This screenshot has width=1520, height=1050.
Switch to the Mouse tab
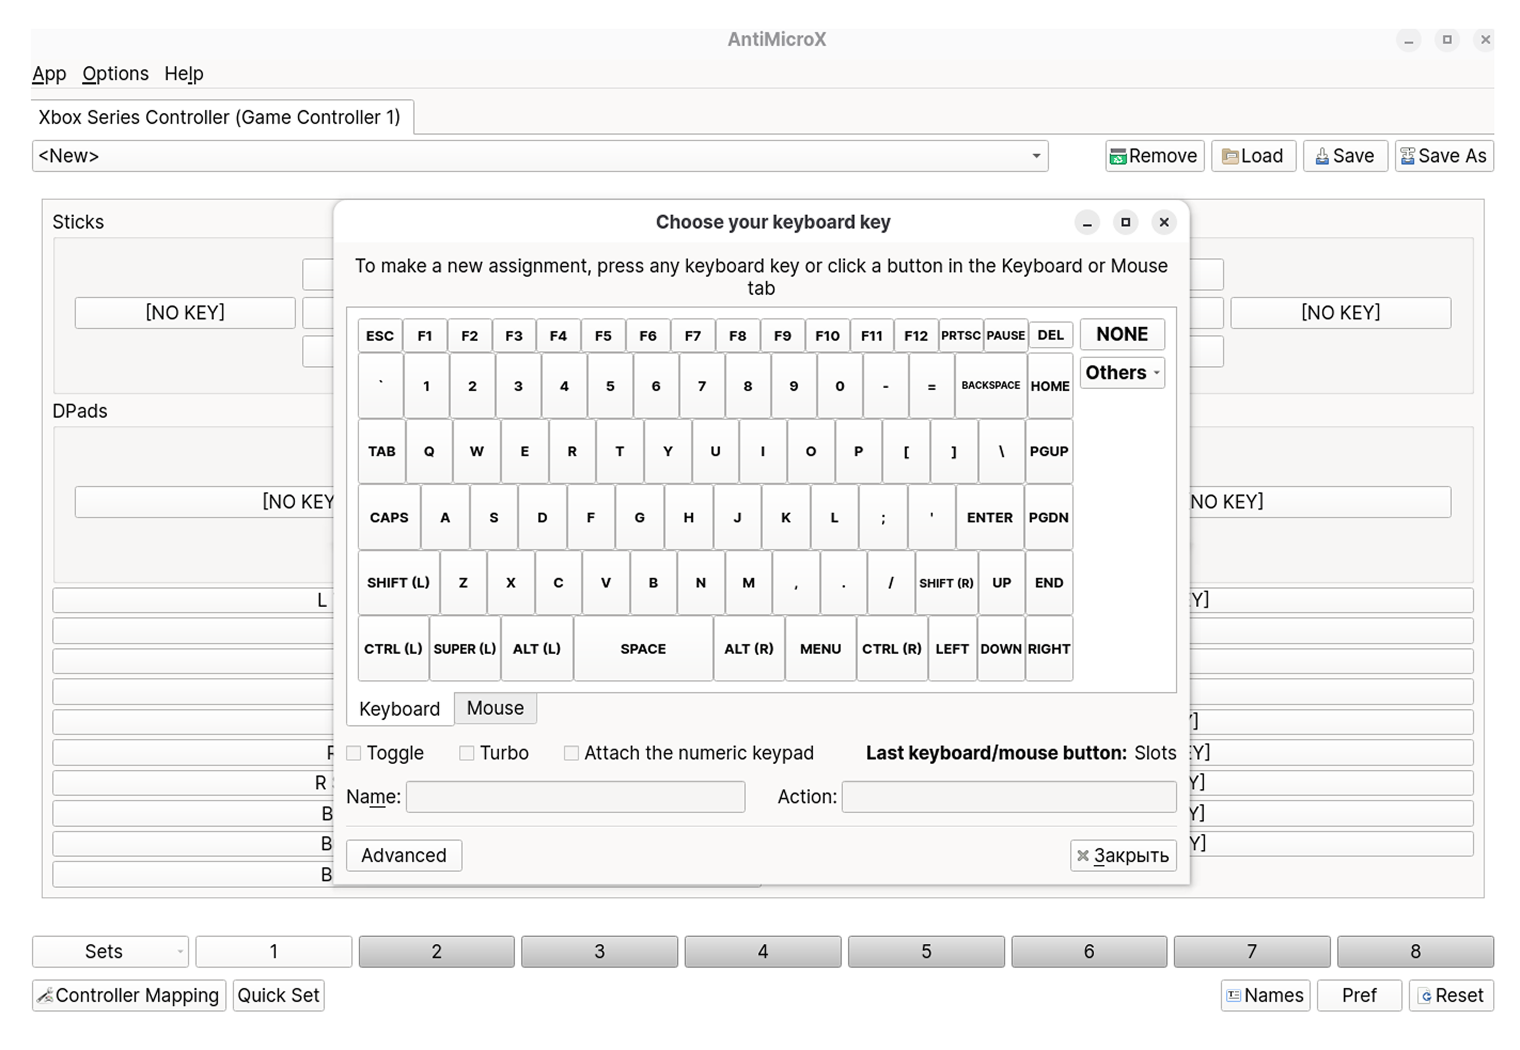(x=495, y=708)
